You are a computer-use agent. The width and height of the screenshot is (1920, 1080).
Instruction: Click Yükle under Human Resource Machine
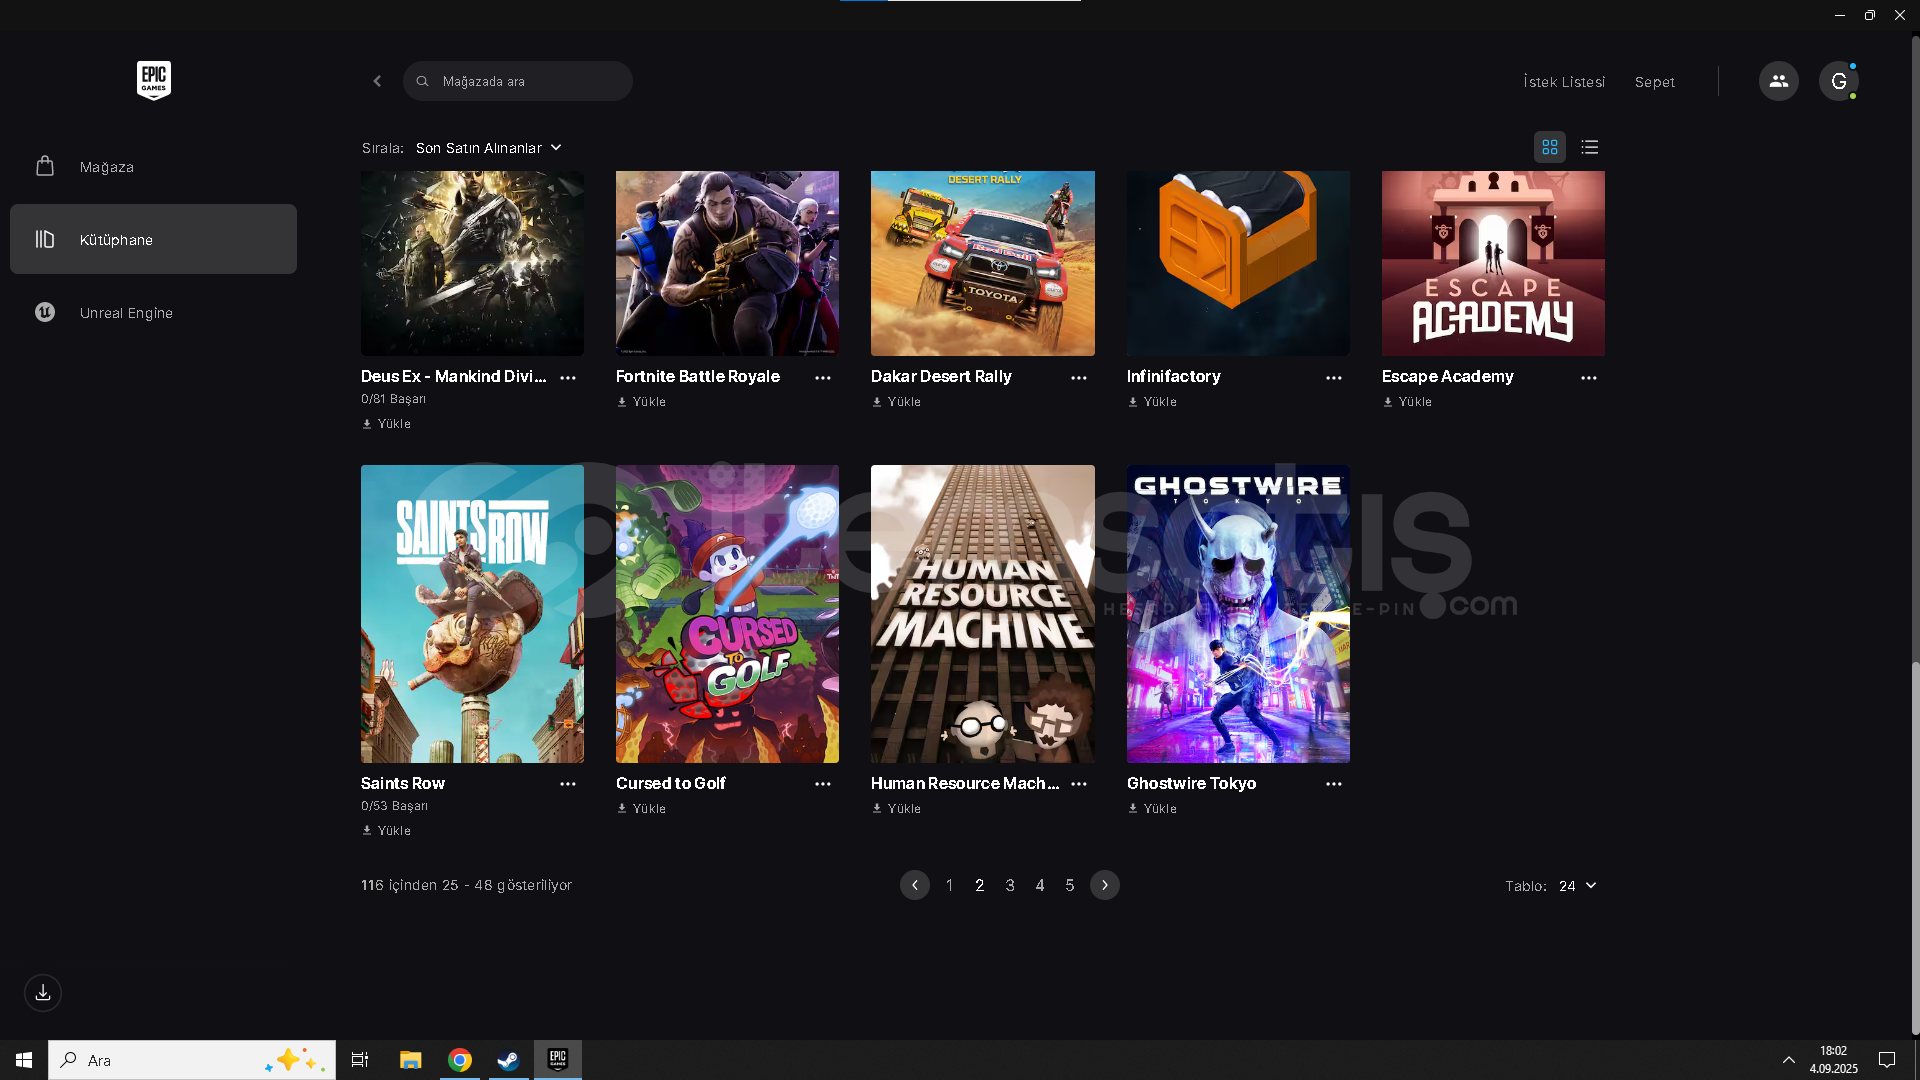pyautogui.click(x=896, y=809)
